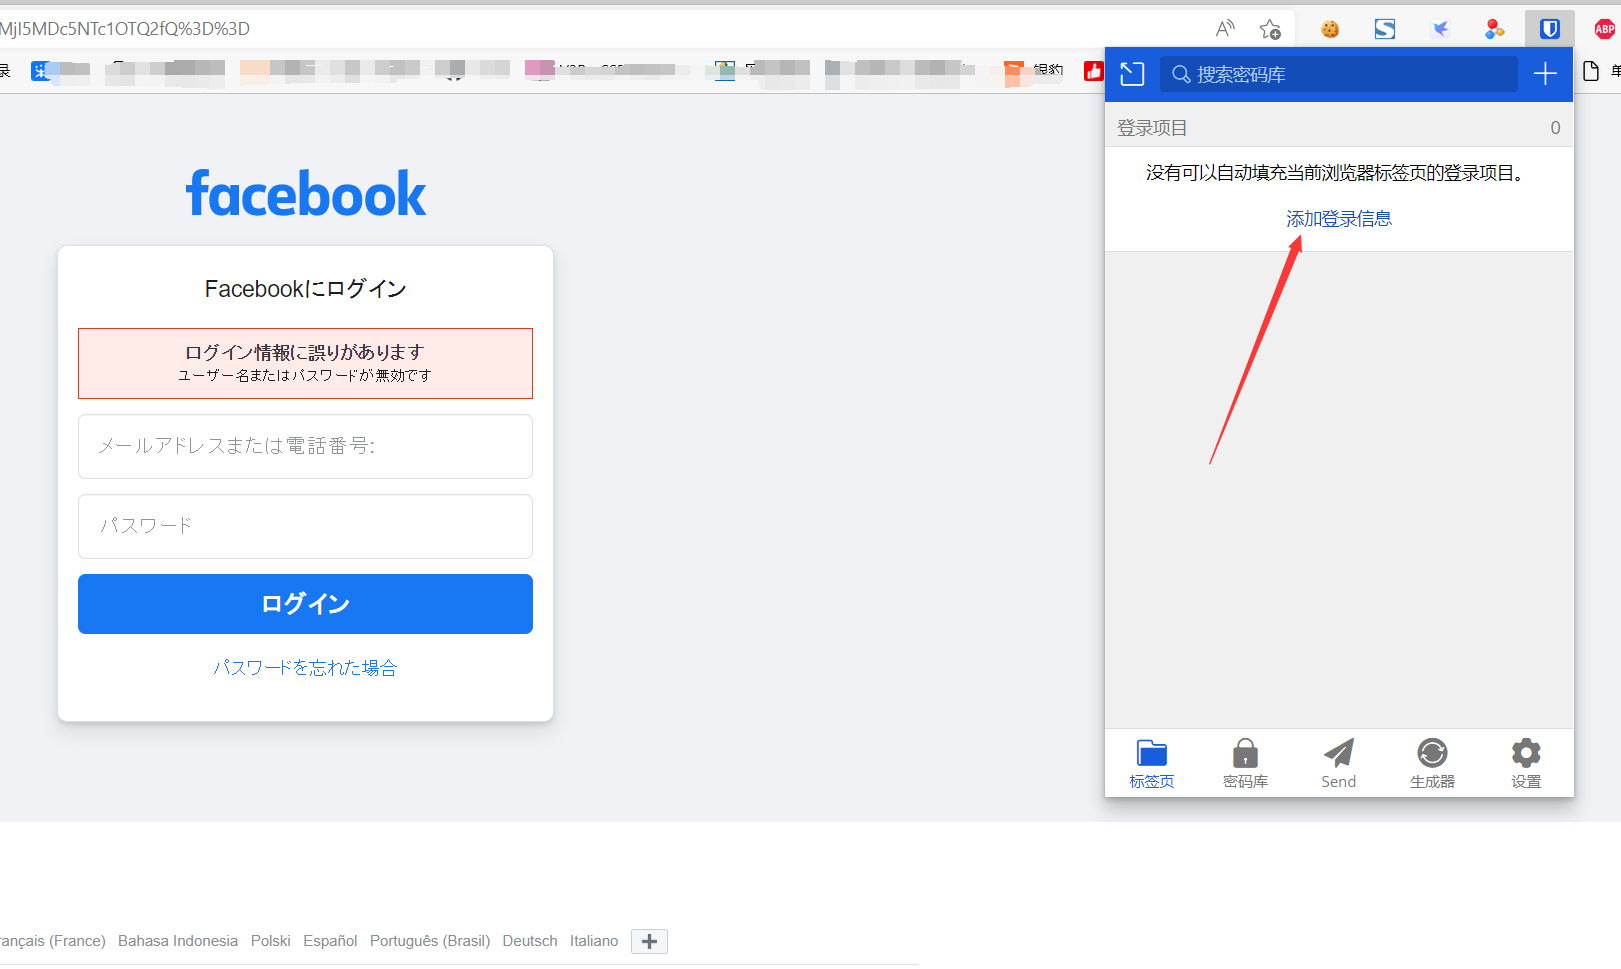Select Bahasa Indonesia language
The width and height of the screenshot is (1621, 969).
tap(178, 941)
